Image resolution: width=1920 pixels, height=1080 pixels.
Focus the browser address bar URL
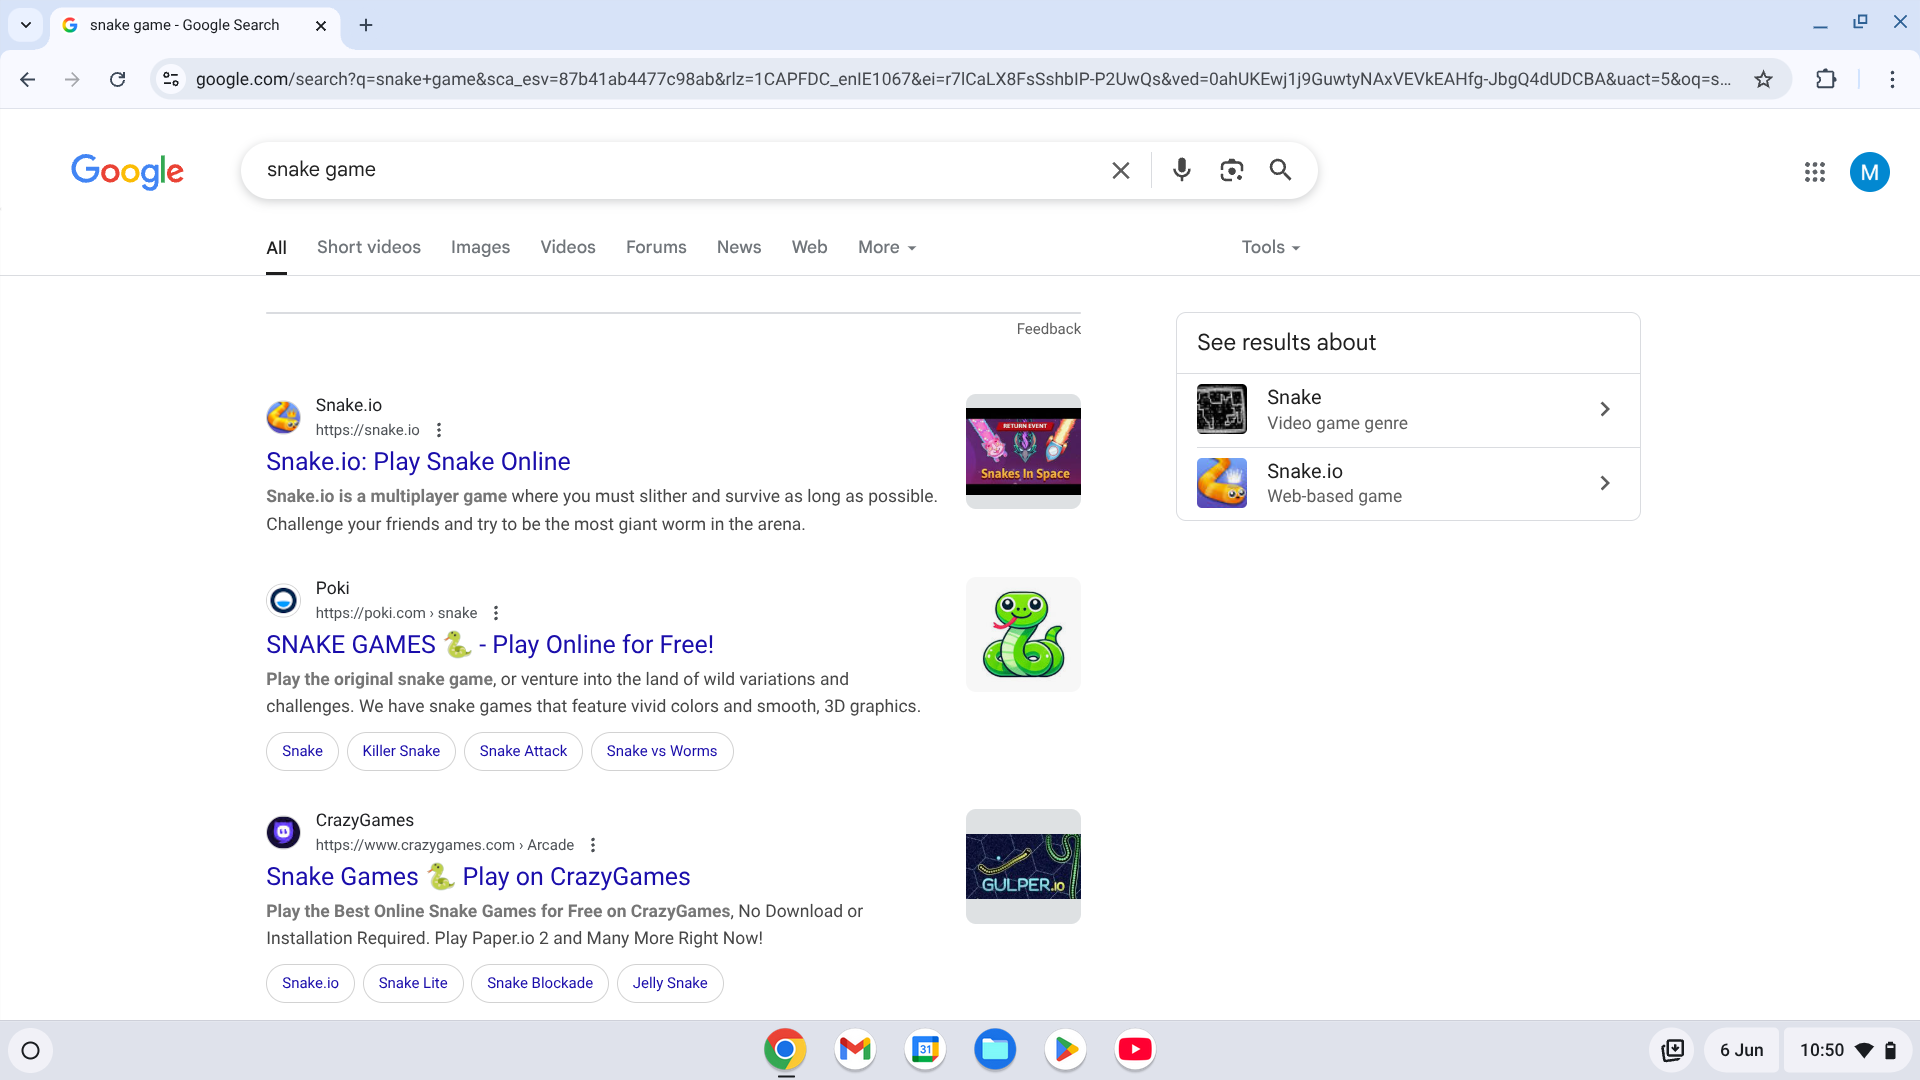(962, 79)
